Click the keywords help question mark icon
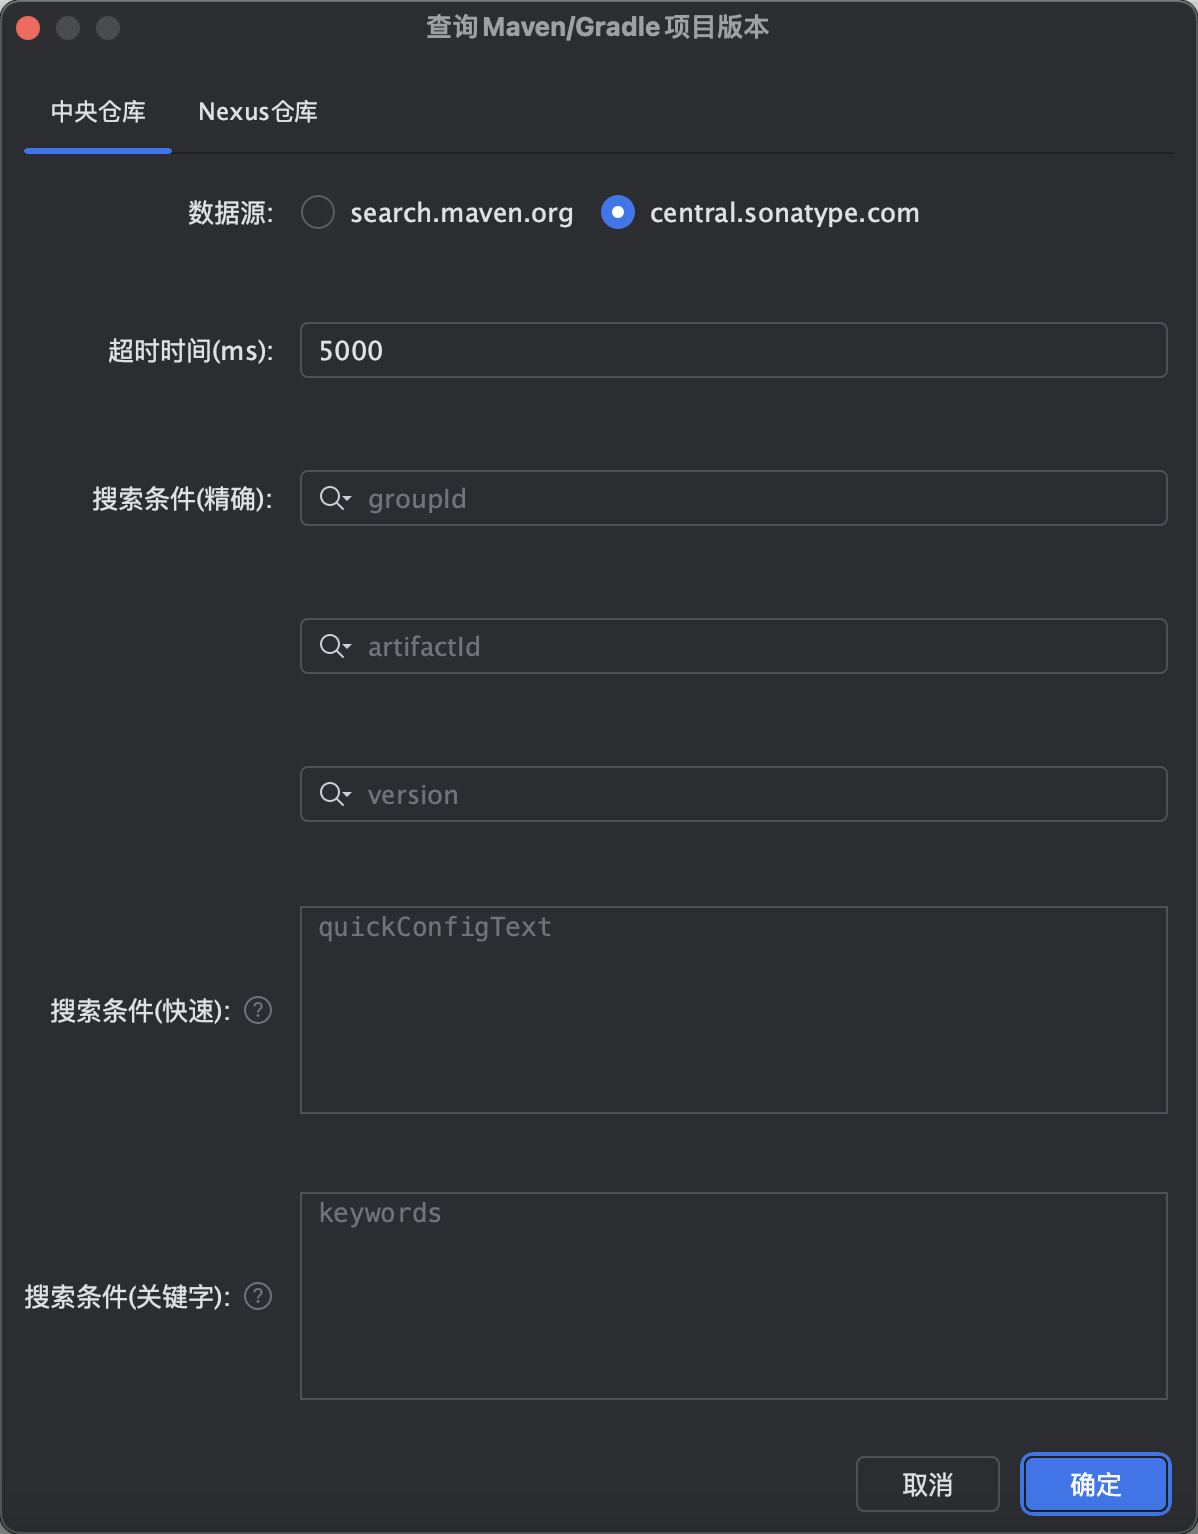 pos(258,1296)
